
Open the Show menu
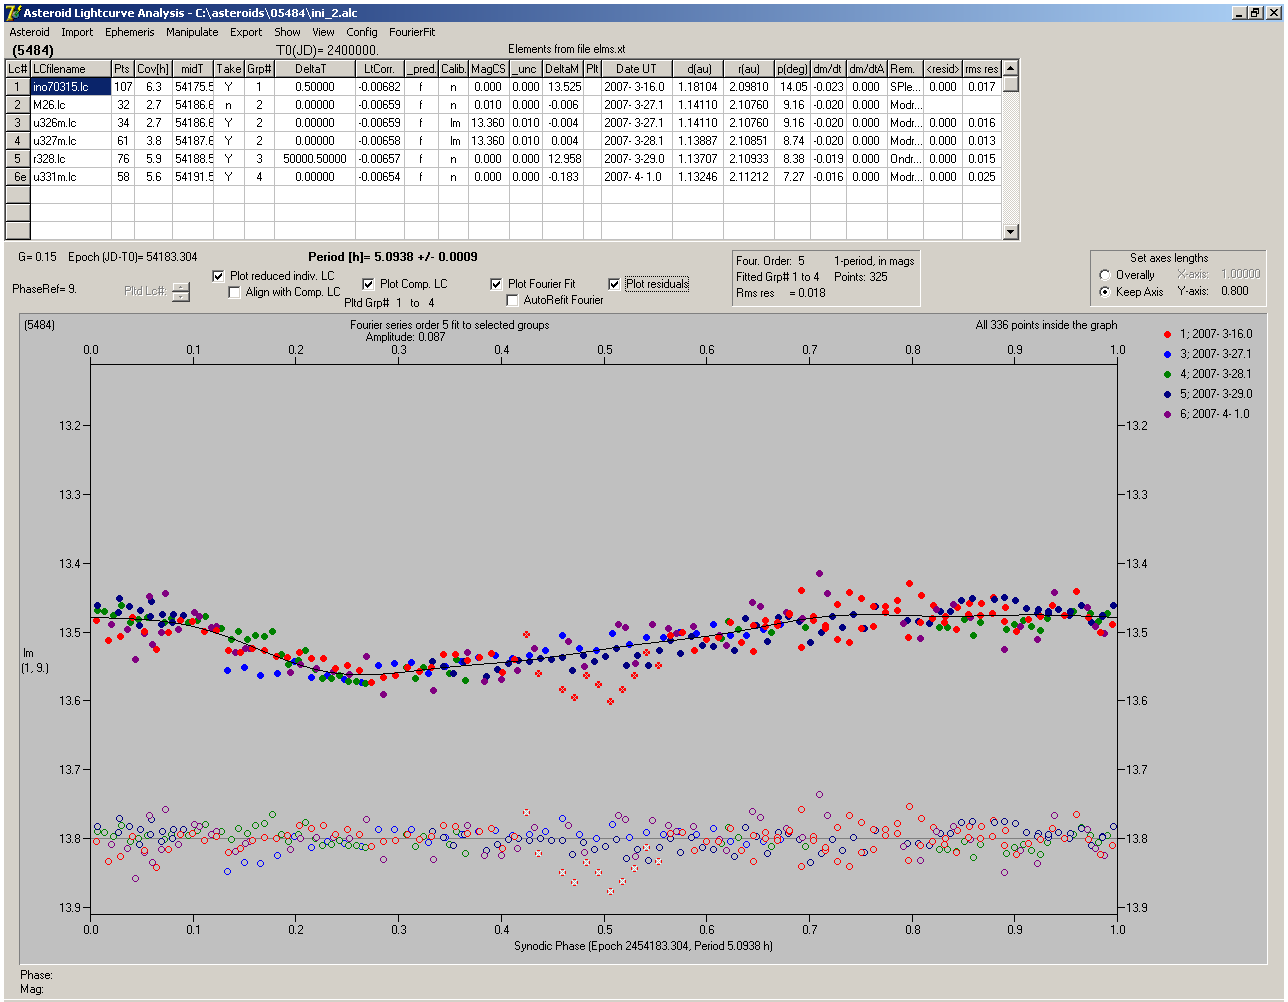click(287, 32)
